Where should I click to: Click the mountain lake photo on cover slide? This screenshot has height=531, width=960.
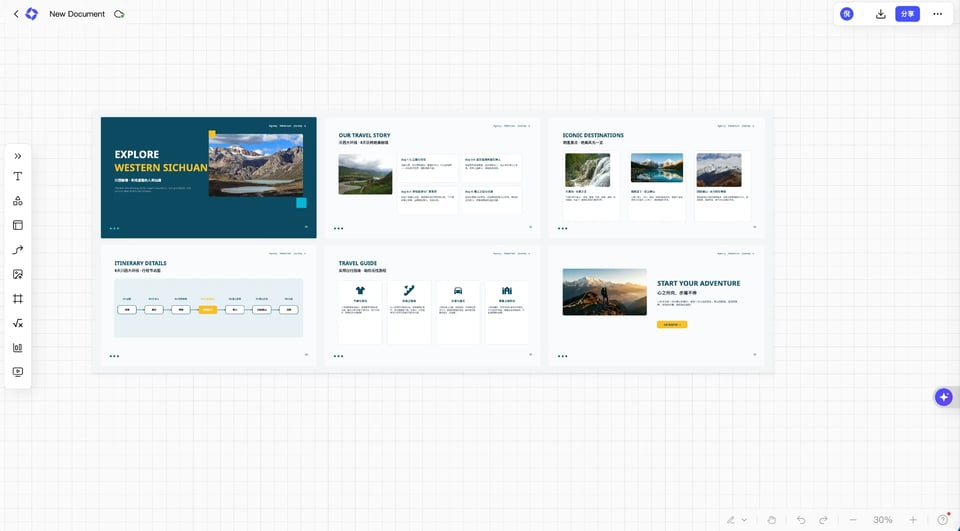coord(256,165)
